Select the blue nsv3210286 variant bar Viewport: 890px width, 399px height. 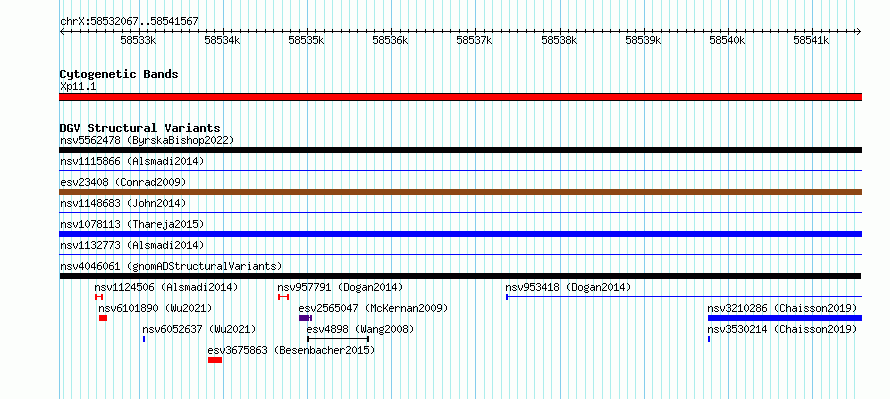click(x=785, y=318)
